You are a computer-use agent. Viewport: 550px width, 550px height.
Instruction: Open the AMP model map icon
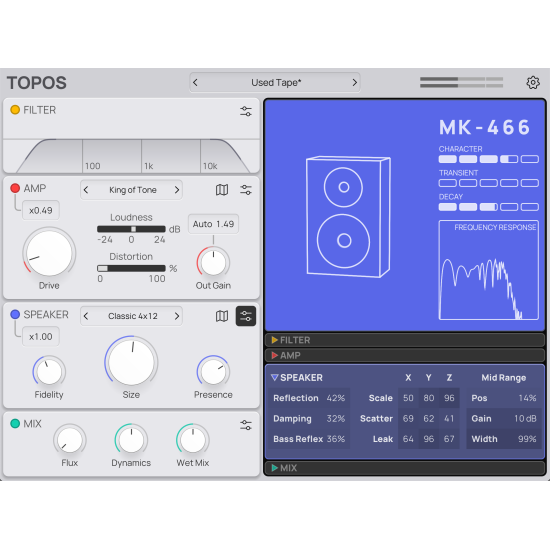[x=222, y=190]
